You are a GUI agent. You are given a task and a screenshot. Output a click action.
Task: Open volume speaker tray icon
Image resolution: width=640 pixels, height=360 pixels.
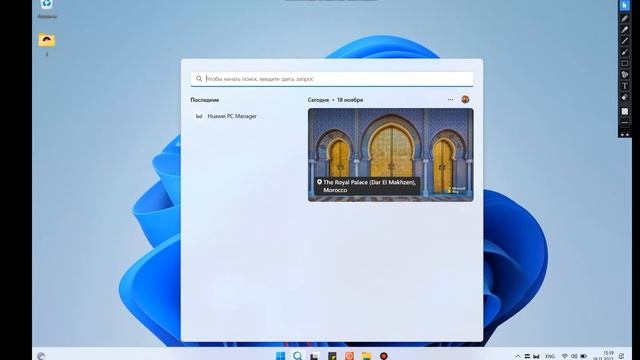574,356
